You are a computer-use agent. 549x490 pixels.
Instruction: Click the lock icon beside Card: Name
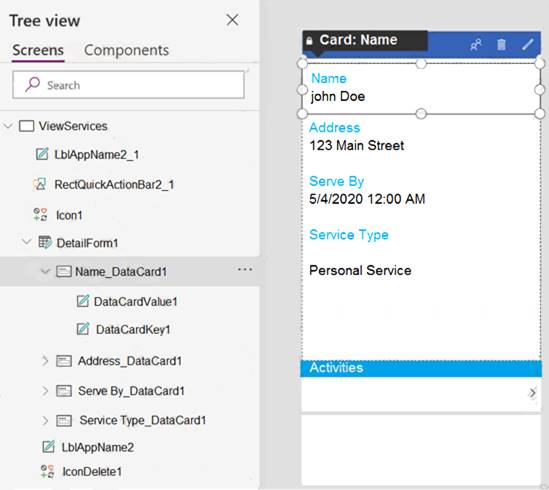(309, 41)
